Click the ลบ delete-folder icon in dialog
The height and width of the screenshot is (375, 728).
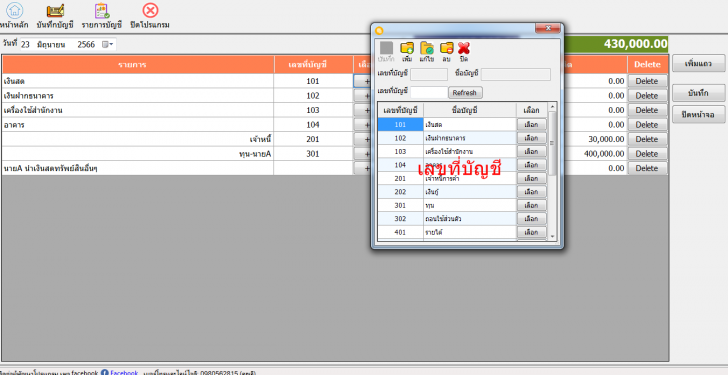point(447,48)
